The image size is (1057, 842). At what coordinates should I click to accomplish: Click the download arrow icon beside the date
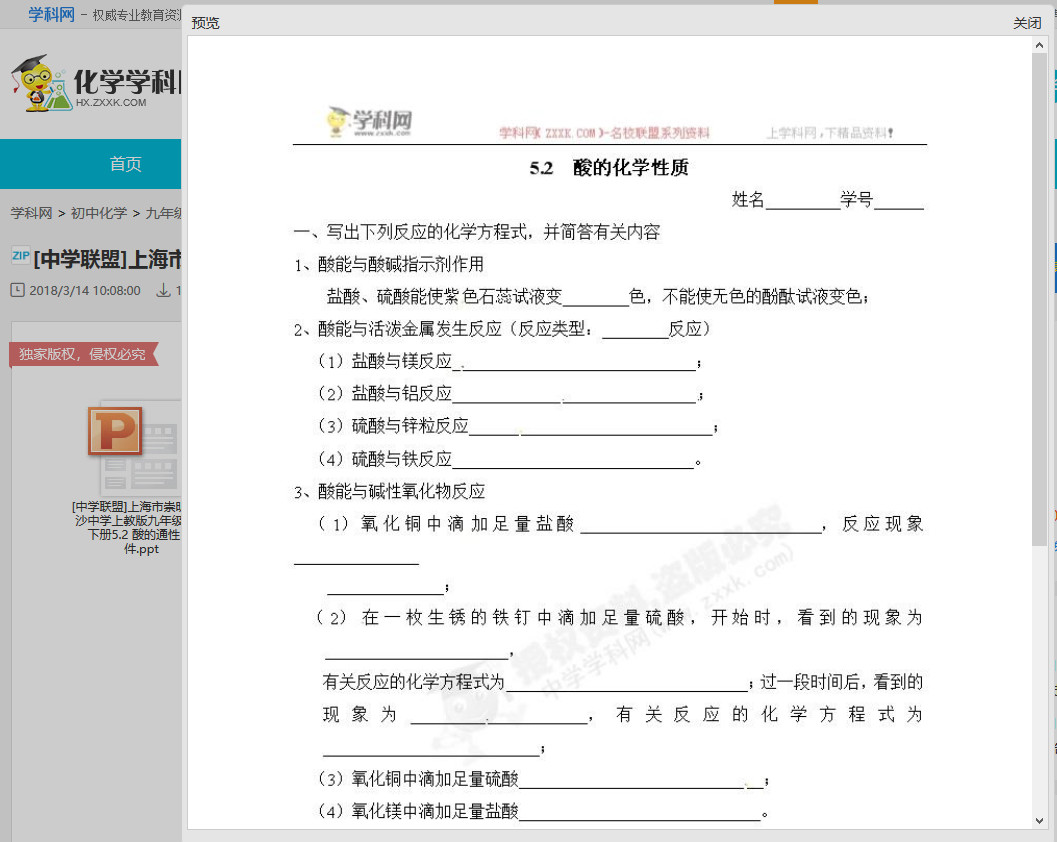point(163,290)
